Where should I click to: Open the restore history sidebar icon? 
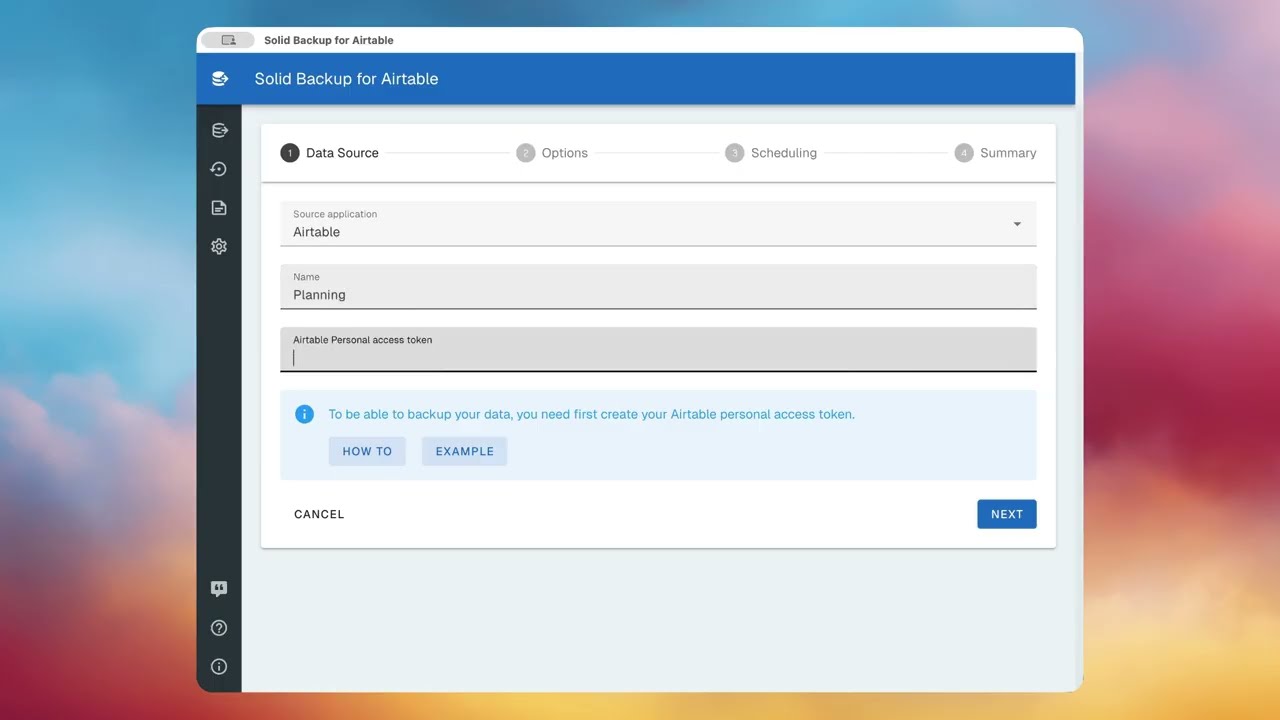pyautogui.click(x=219, y=169)
